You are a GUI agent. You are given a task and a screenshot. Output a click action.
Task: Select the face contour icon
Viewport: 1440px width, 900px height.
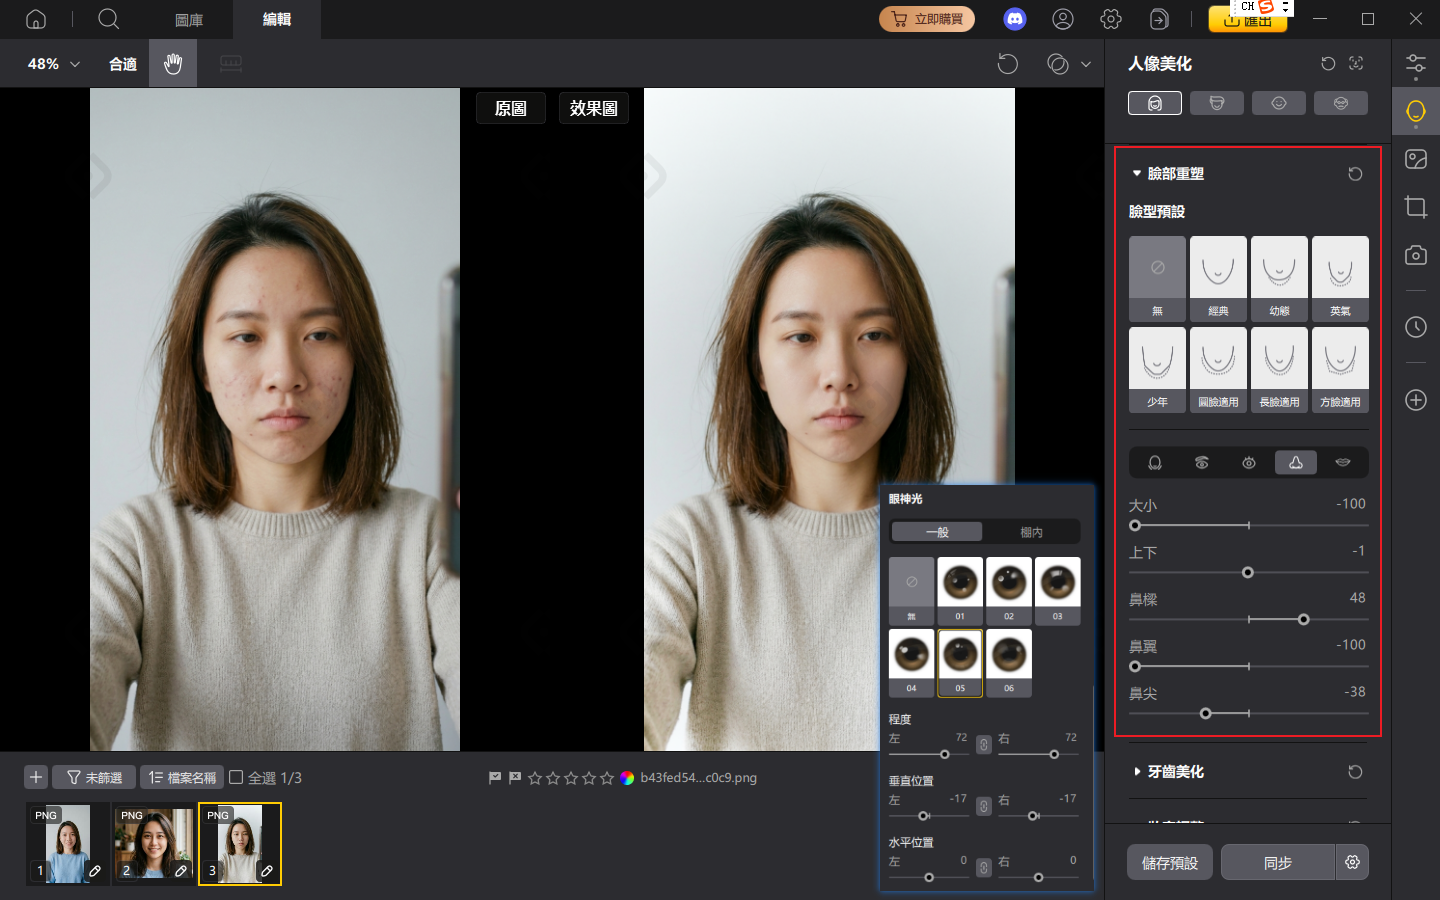coord(1154,462)
